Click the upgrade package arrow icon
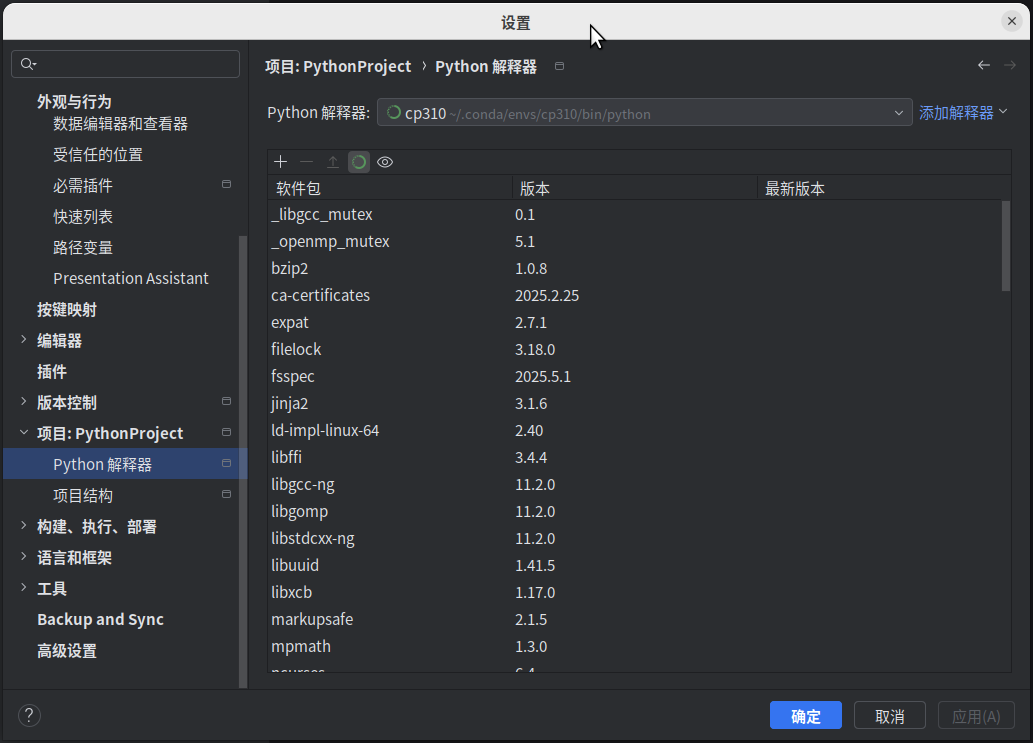Screen dimensions: 1033x743 click(333, 162)
